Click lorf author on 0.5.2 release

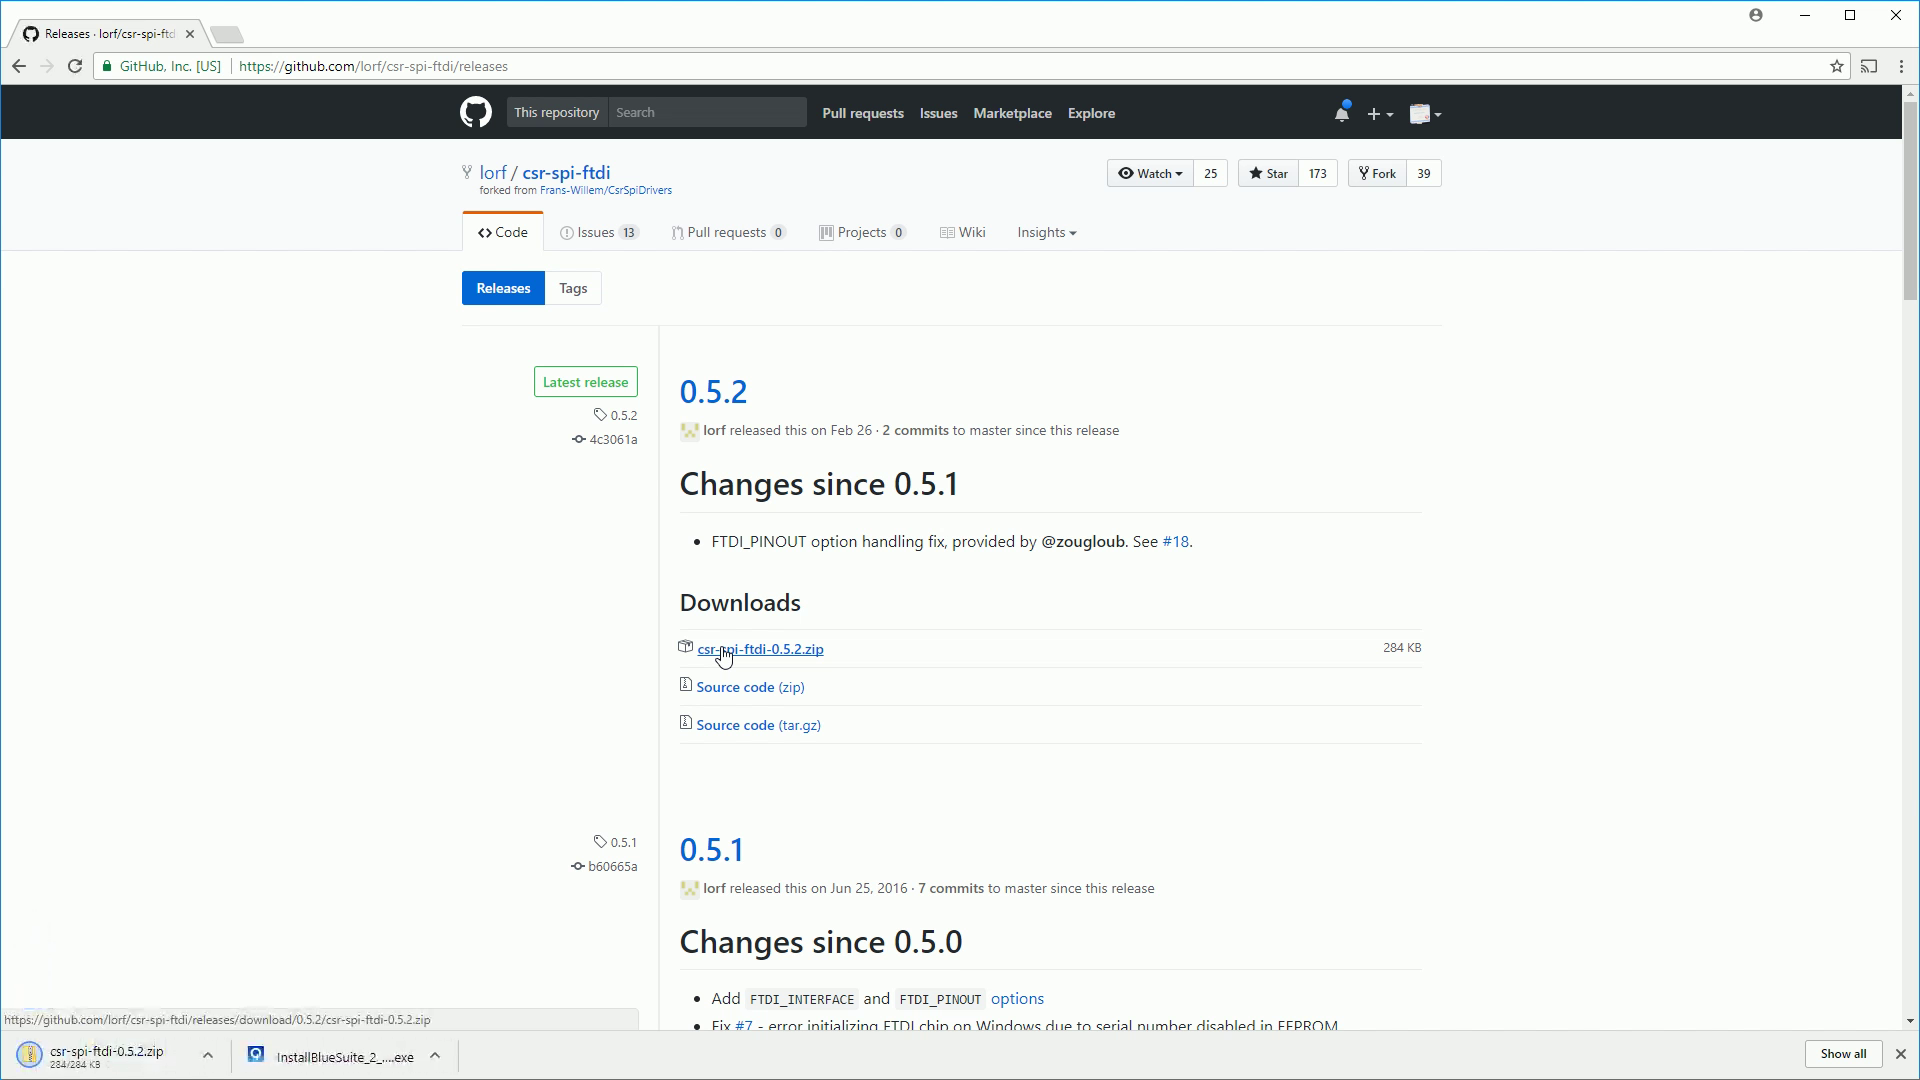coord(714,430)
